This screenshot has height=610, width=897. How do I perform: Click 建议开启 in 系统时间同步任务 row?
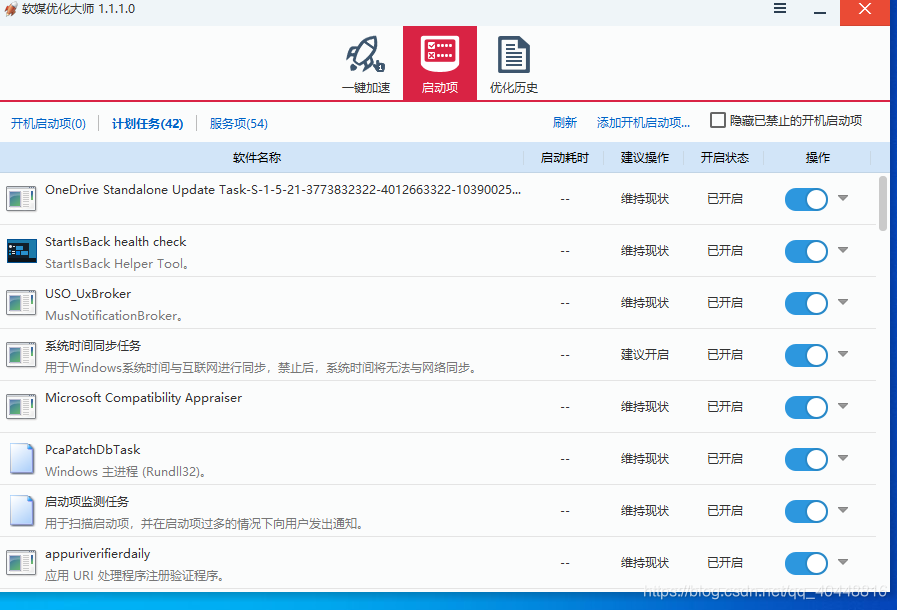tap(645, 355)
